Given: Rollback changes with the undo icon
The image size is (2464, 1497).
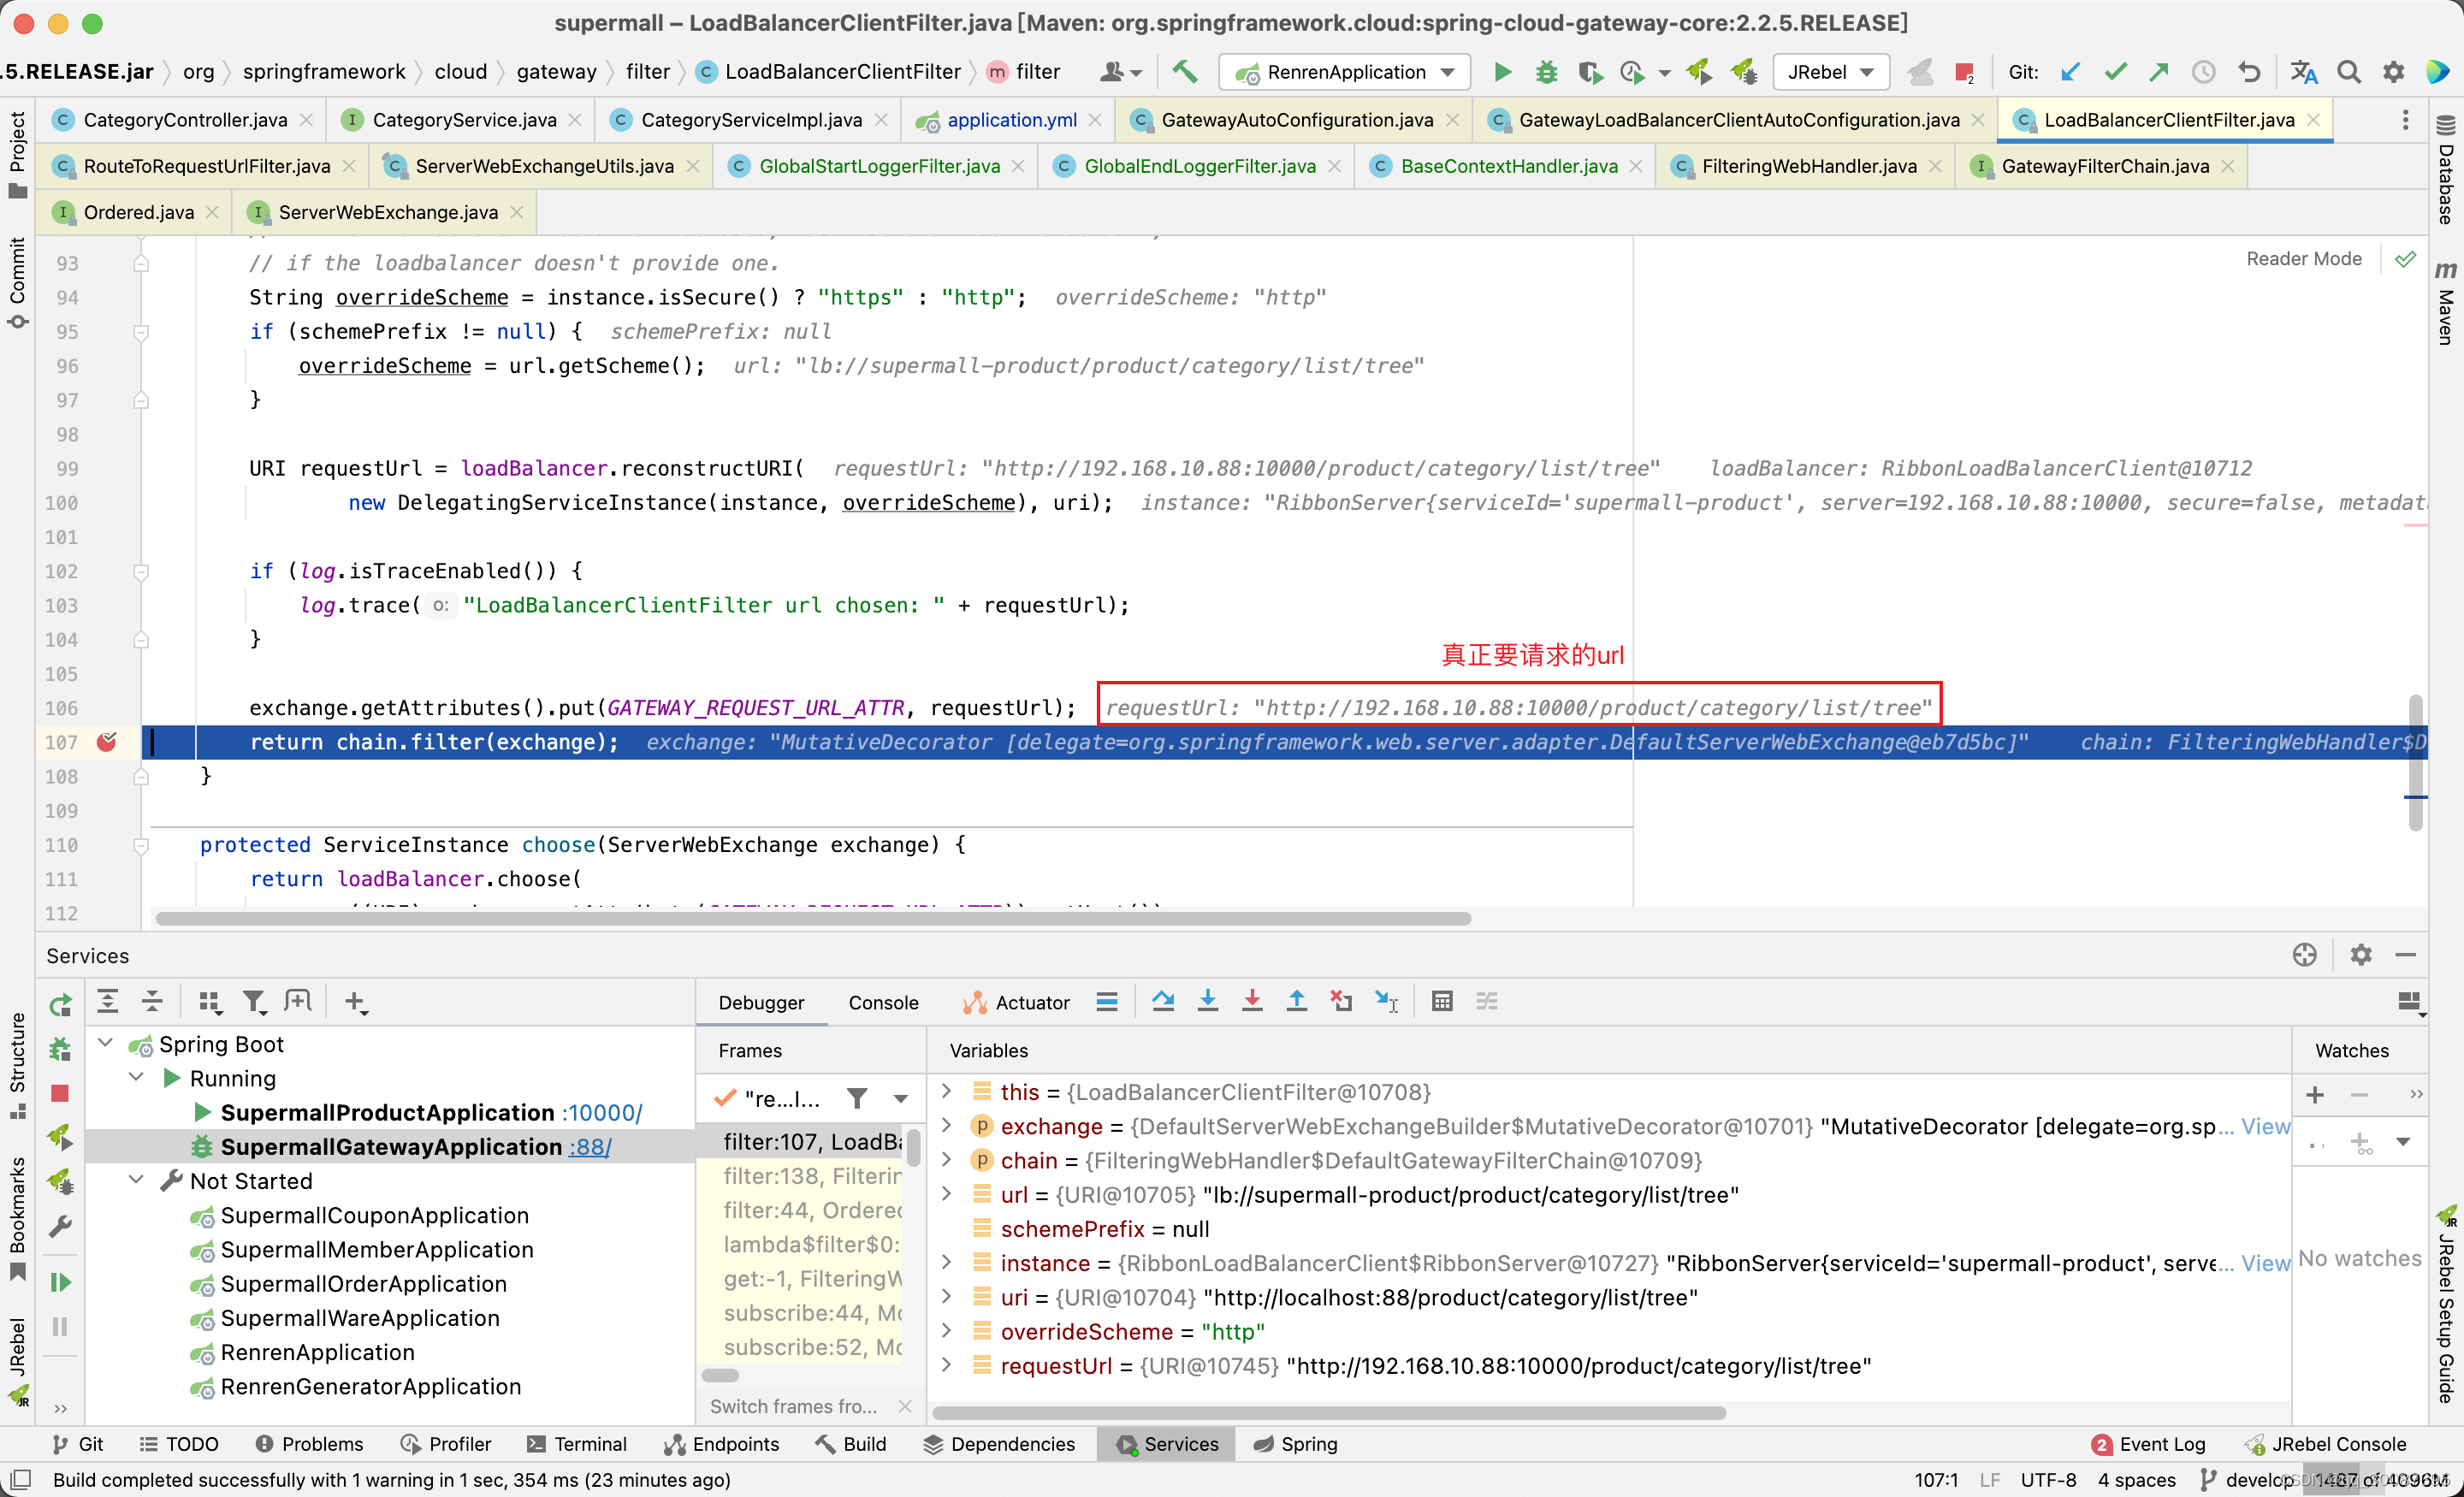Looking at the screenshot, I should (x=2249, y=72).
